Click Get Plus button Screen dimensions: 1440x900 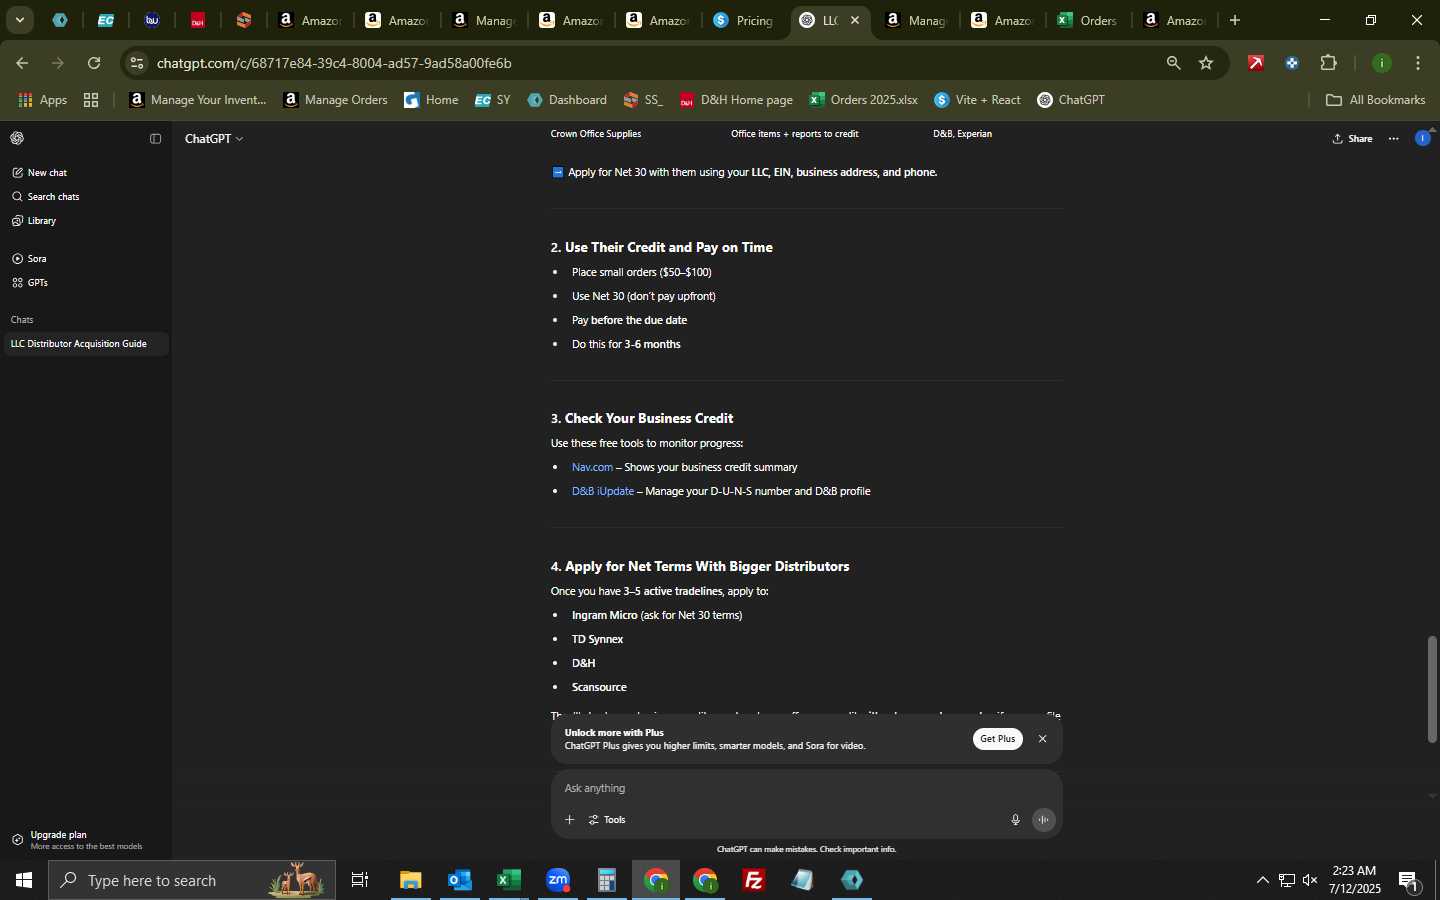[997, 739]
